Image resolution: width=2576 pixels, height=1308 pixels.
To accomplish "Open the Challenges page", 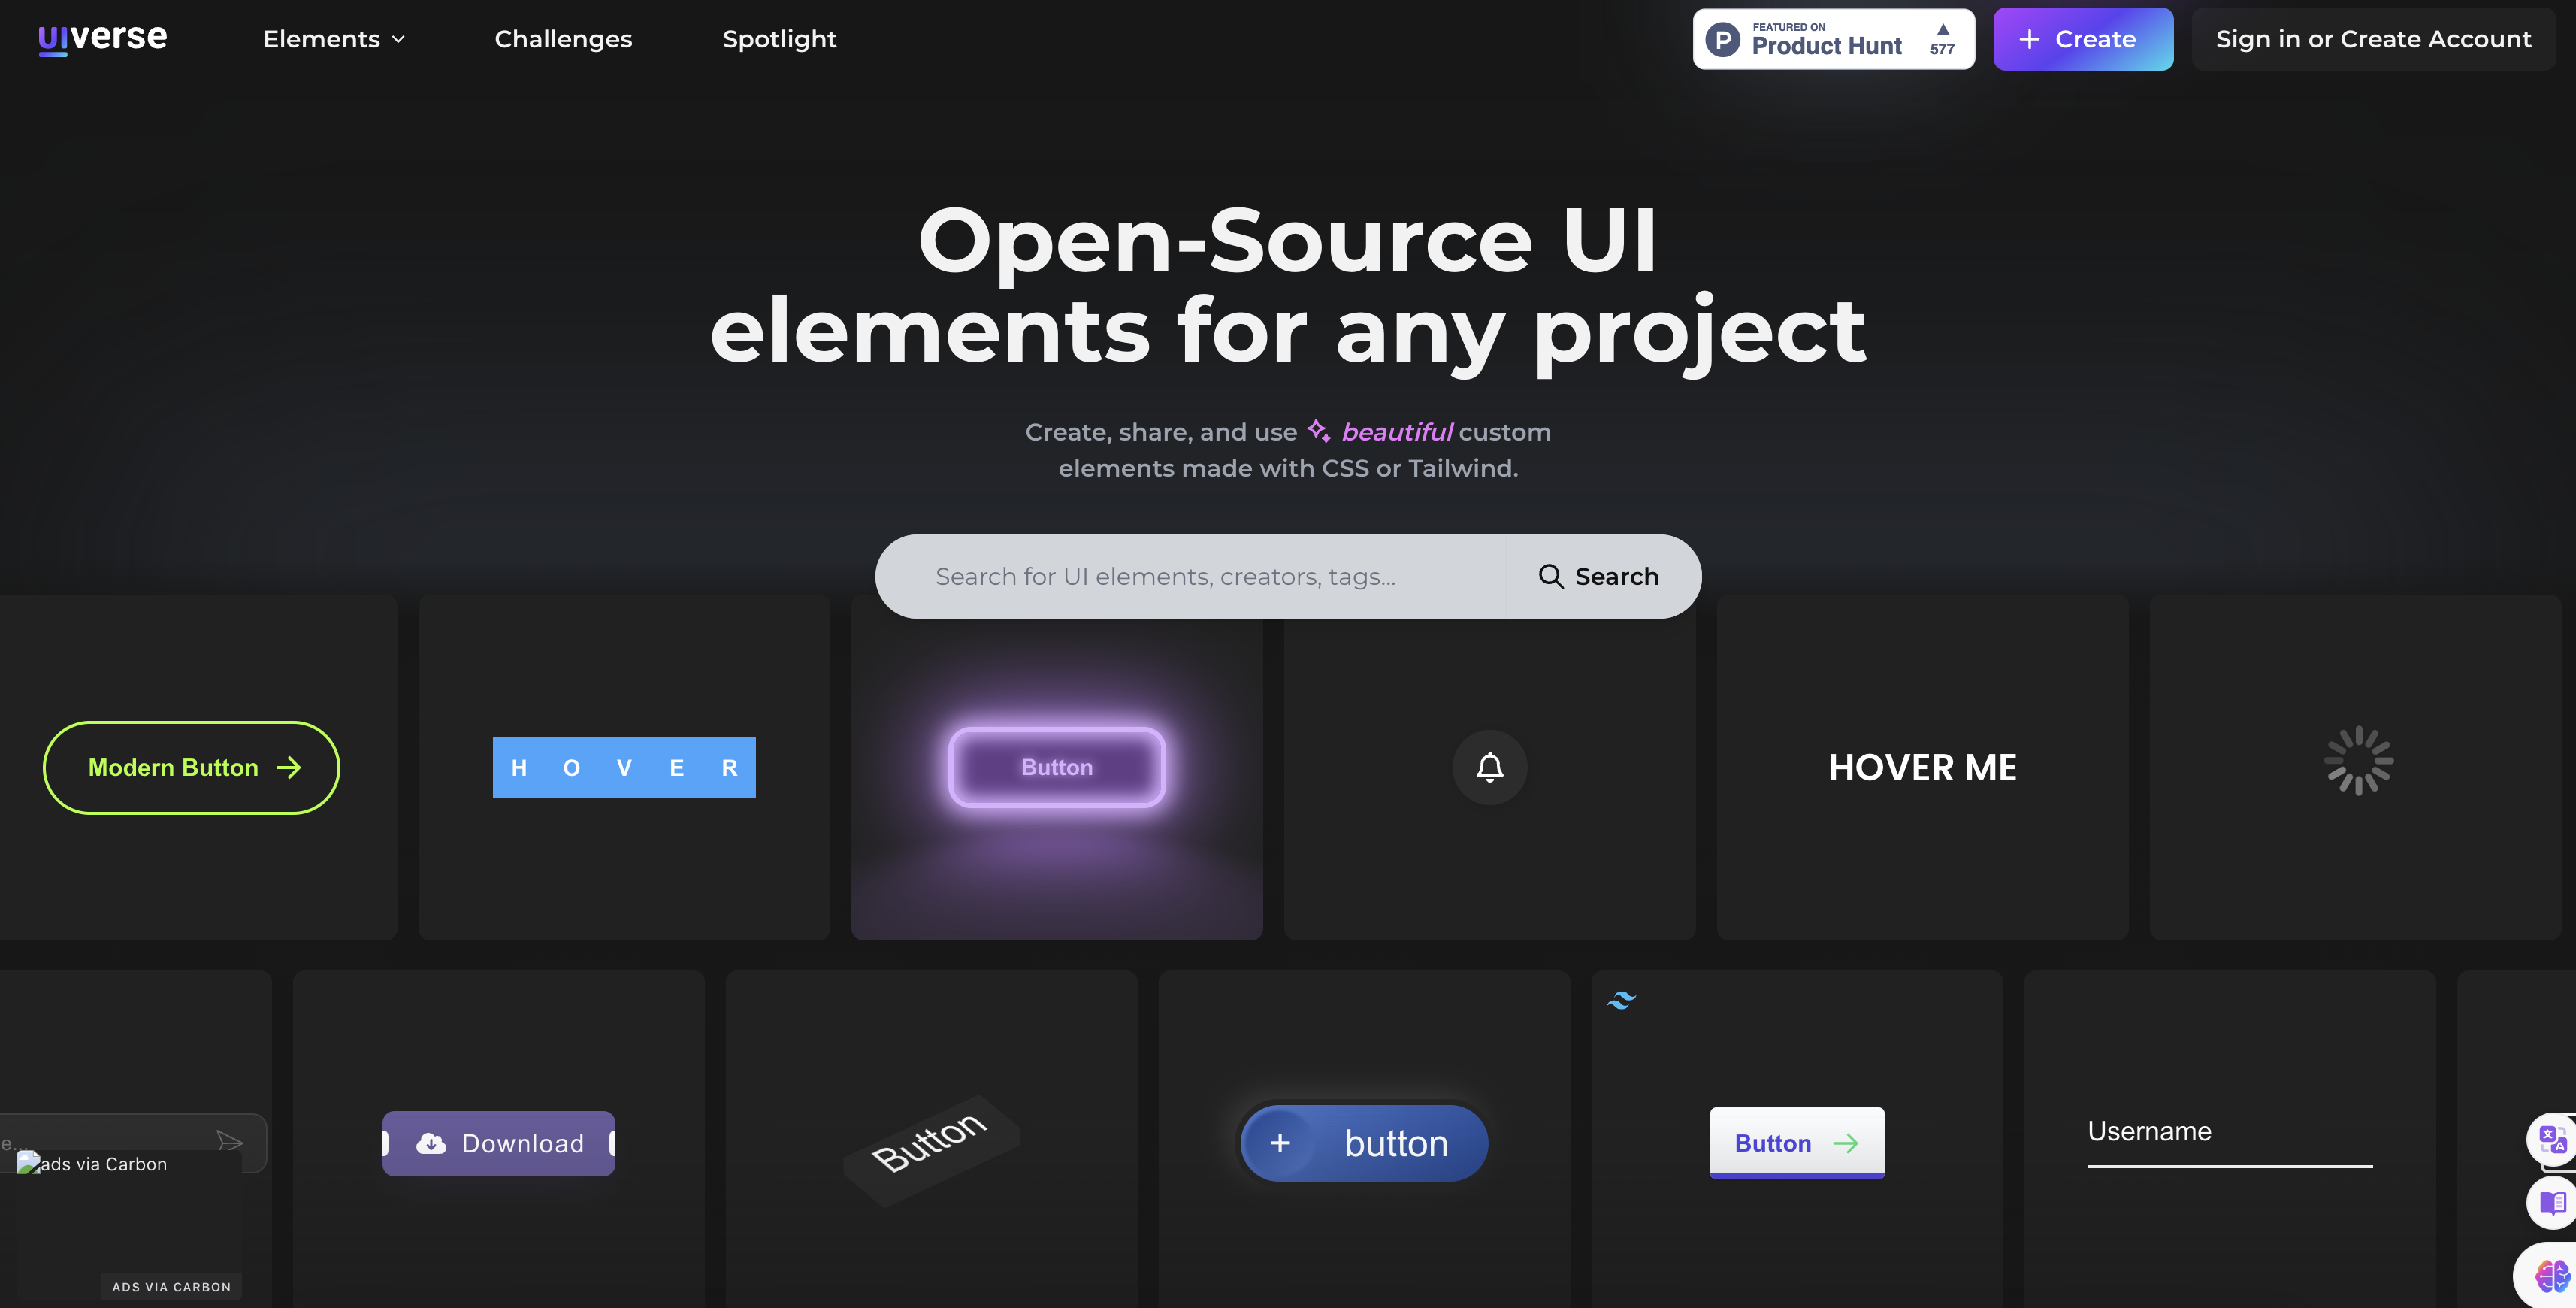I will 563,39.
